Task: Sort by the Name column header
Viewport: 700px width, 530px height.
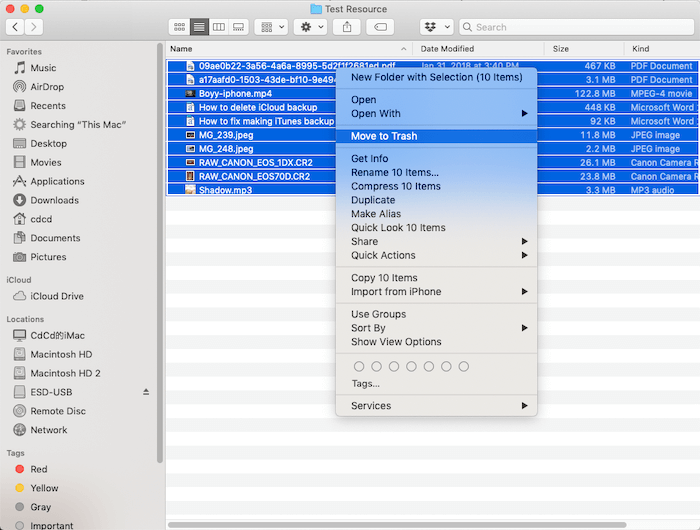Action: click(x=289, y=49)
